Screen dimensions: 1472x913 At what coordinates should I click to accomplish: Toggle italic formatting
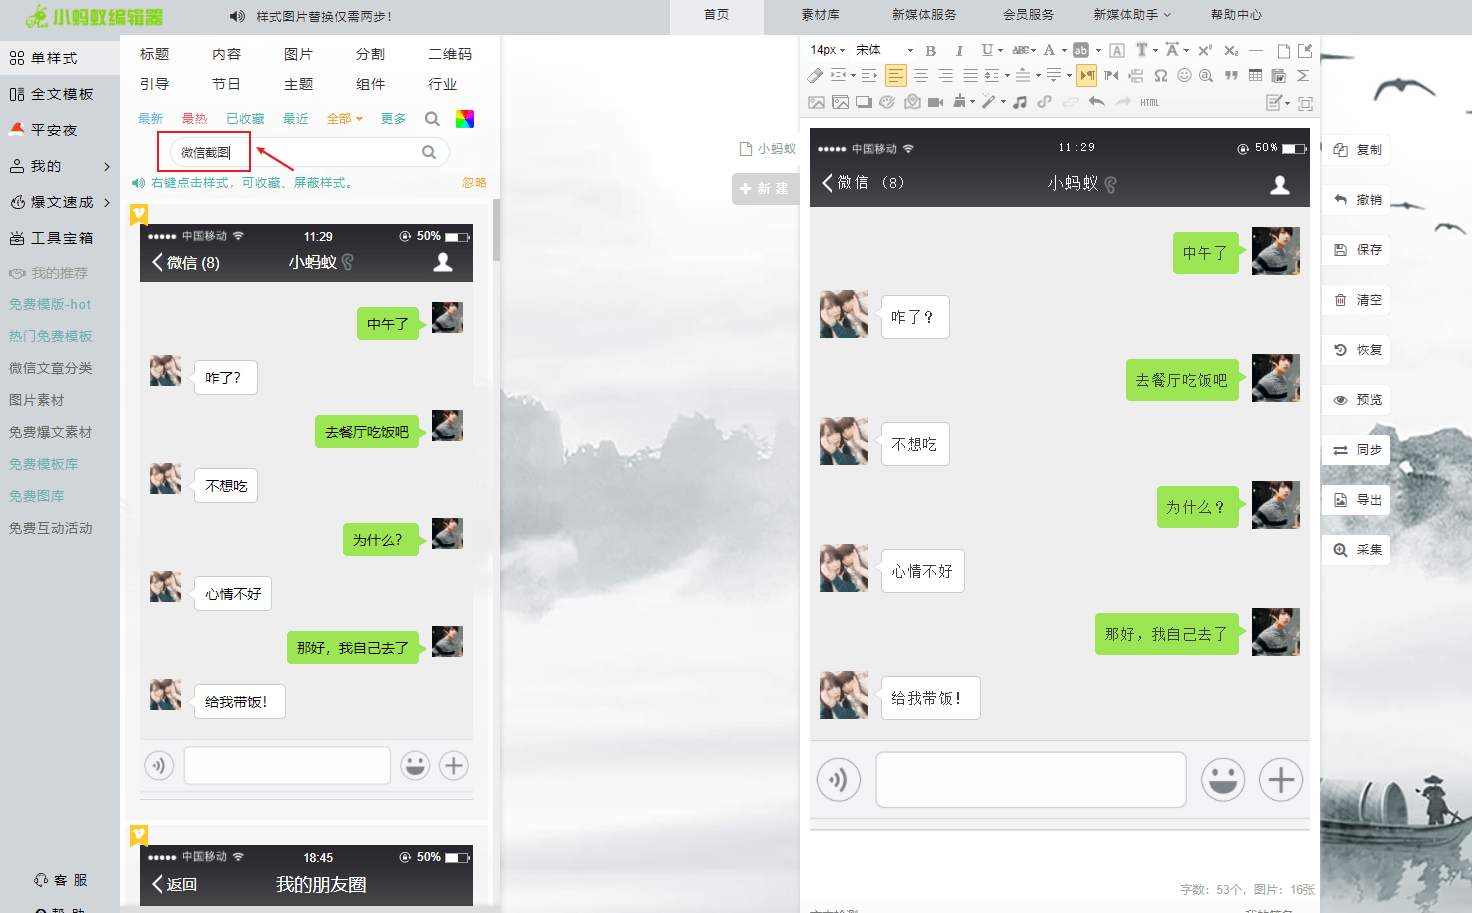tap(959, 50)
